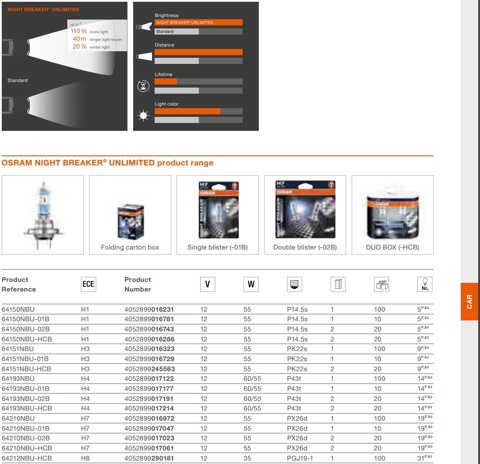Click the V voltage column icon
This screenshot has height=464, width=480.
tap(208, 284)
